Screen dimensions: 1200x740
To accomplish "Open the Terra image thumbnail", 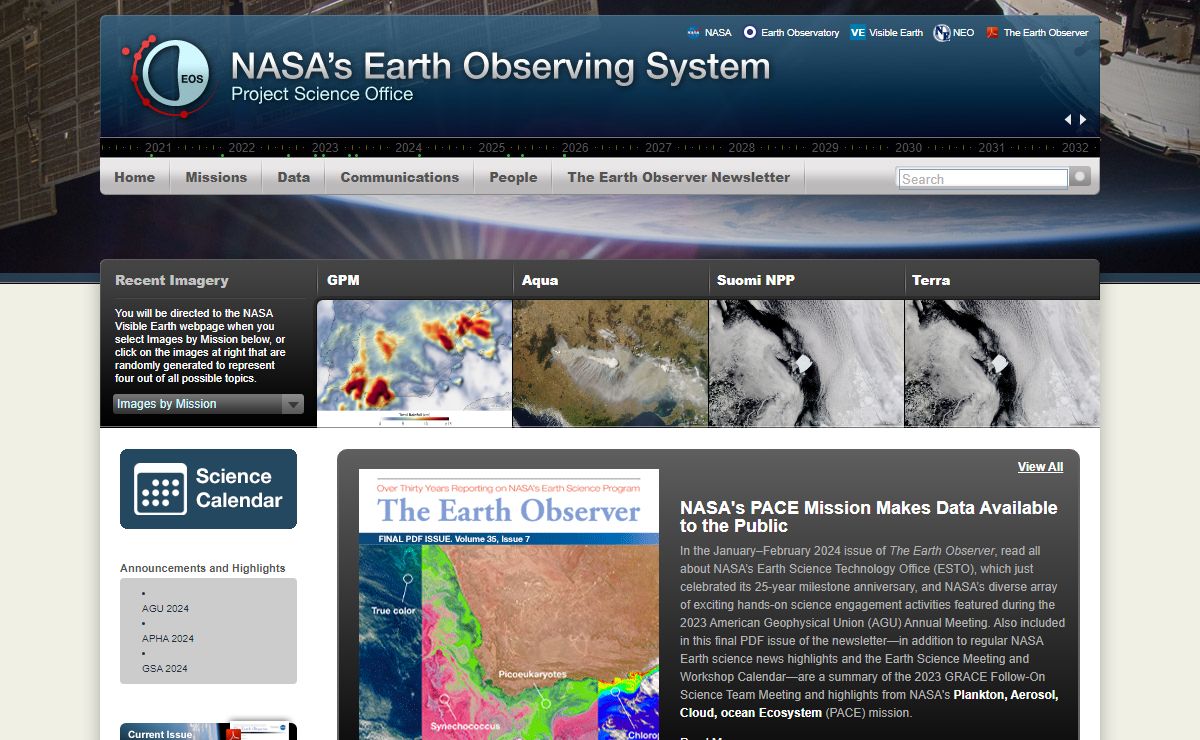I will 1002,363.
